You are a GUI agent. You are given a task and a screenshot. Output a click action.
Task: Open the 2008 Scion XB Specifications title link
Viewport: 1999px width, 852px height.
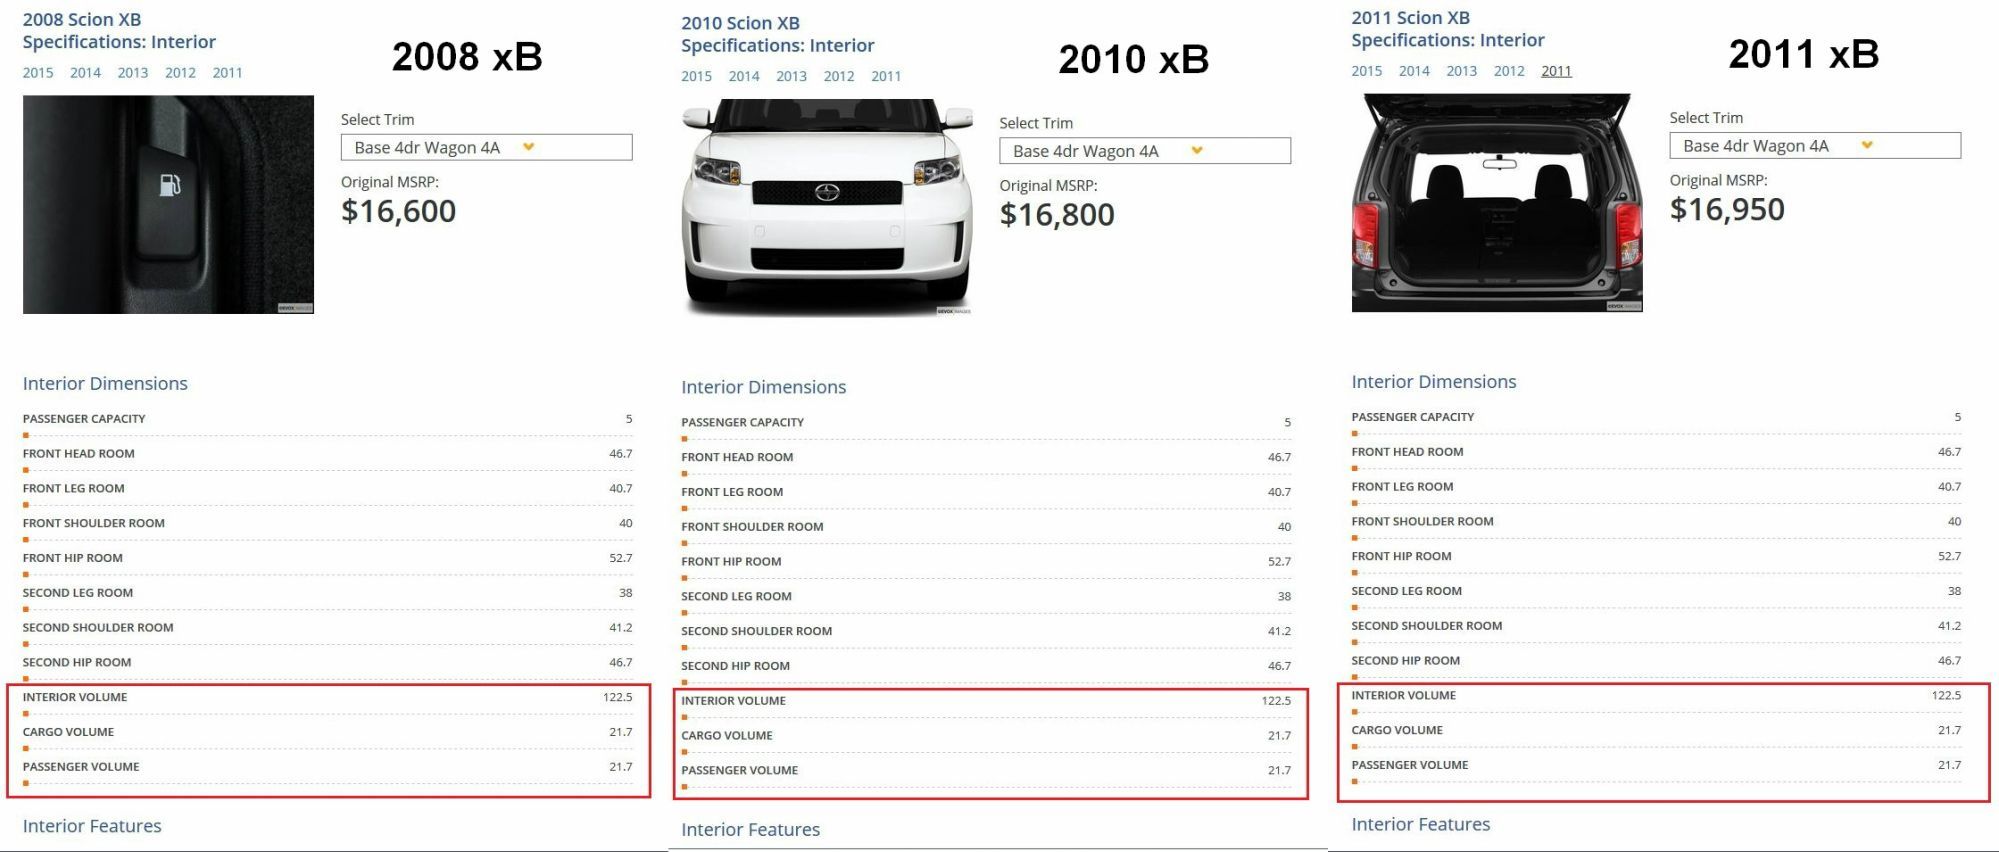click(x=119, y=31)
